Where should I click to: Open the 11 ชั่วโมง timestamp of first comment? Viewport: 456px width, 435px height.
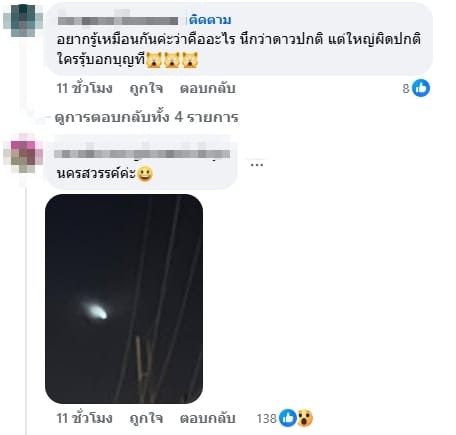click(x=84, y=88)
